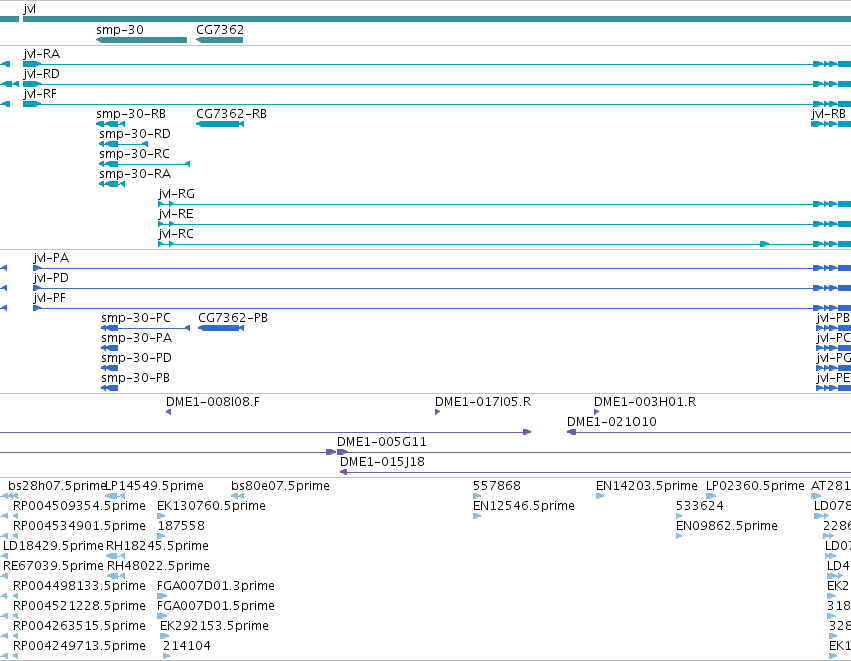Click EST label EN12546.5prime

(x=524, y=506)
